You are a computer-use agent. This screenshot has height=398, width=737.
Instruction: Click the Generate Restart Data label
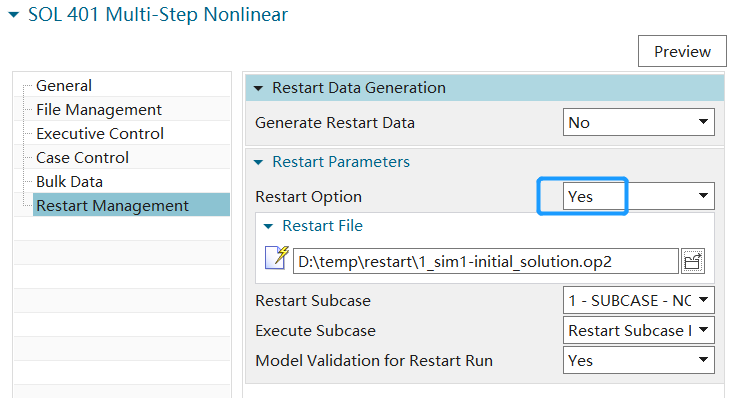pyautogui.click(x=335, y=123)
